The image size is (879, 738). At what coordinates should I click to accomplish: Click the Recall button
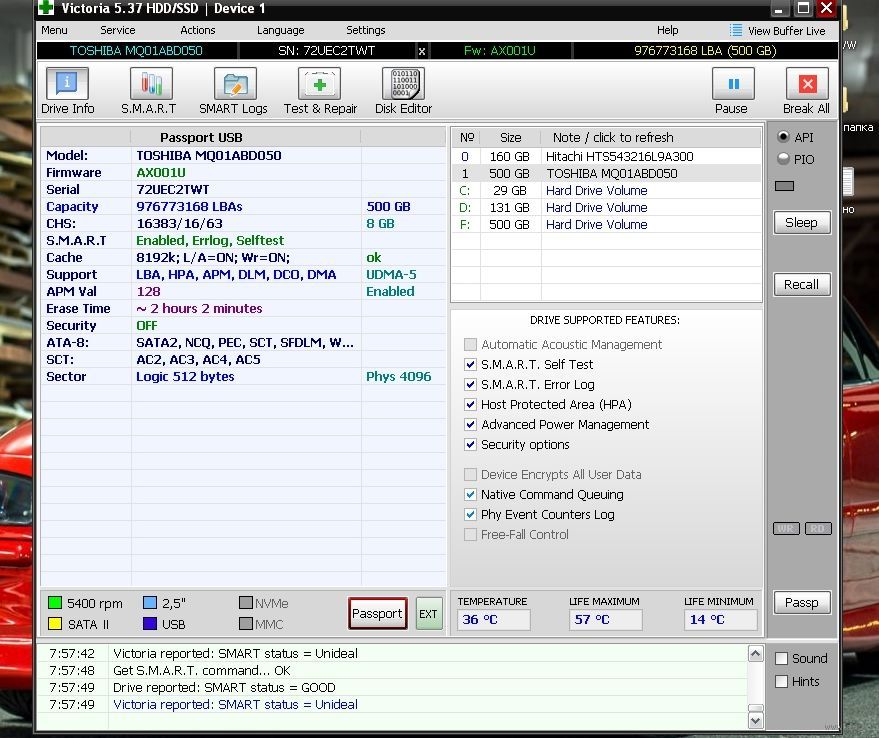coord(802,284)
